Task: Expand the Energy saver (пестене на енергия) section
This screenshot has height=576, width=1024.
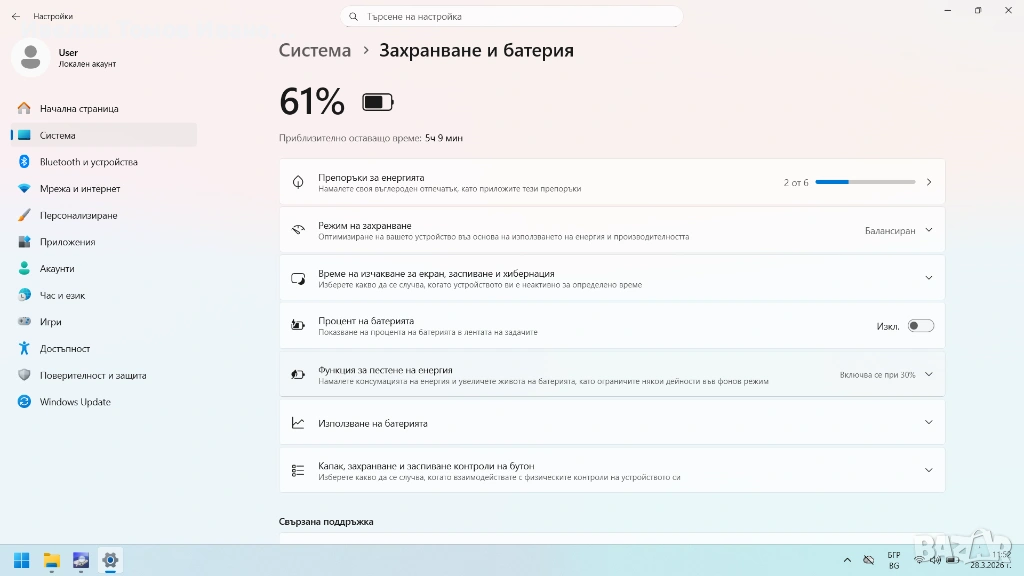Action: pos(928,374)
